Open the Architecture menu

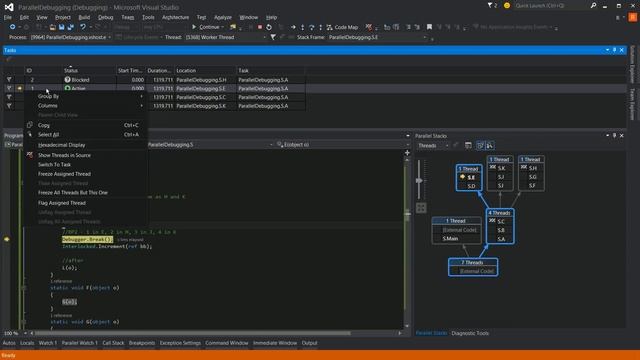[x=176, y=18]
